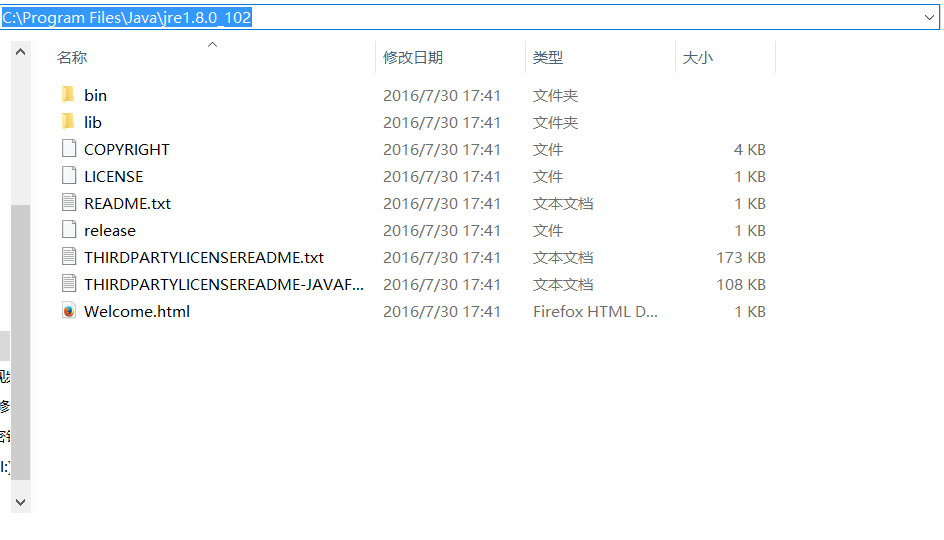Click the modified date of release

tap(442, 231)
